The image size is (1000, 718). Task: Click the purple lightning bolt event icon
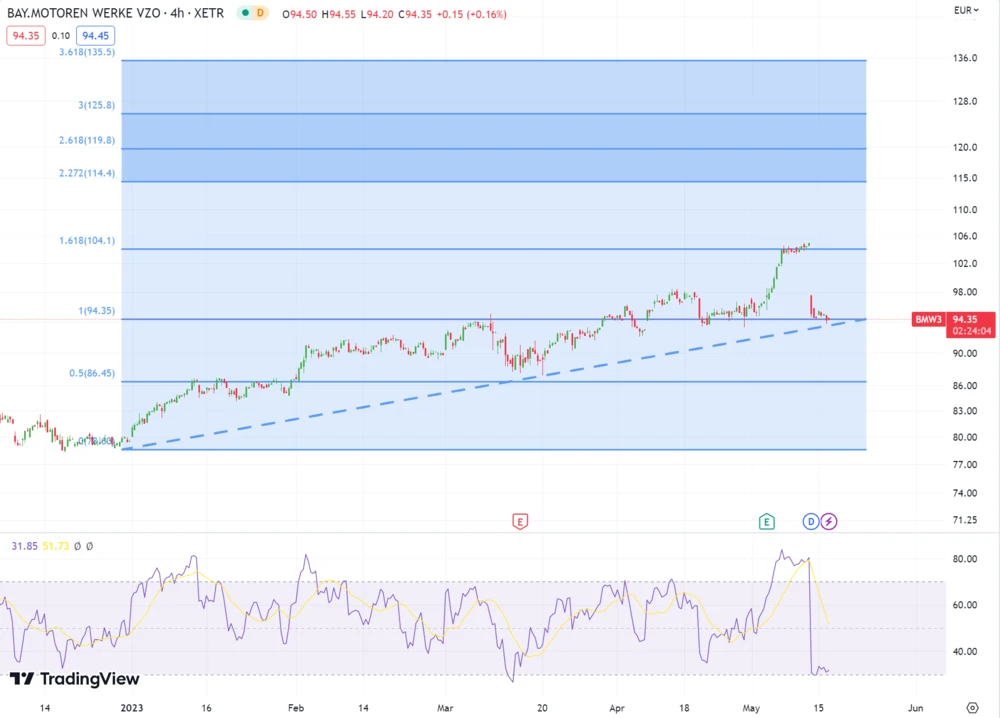click(x=829, y=521)
